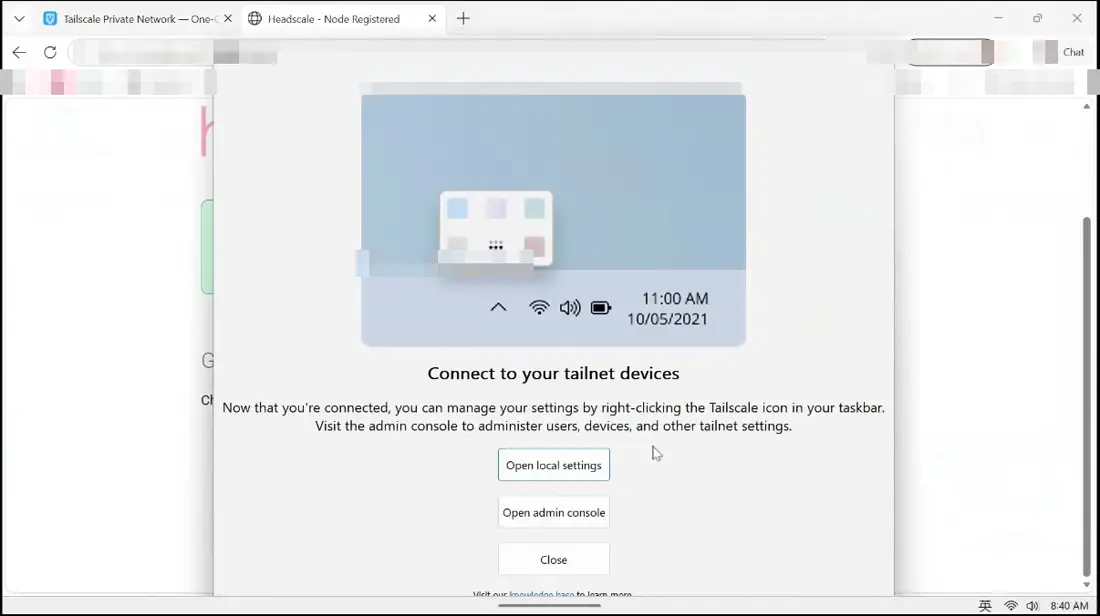Click the 10/05/2021 date in illustration

[667, 319]
